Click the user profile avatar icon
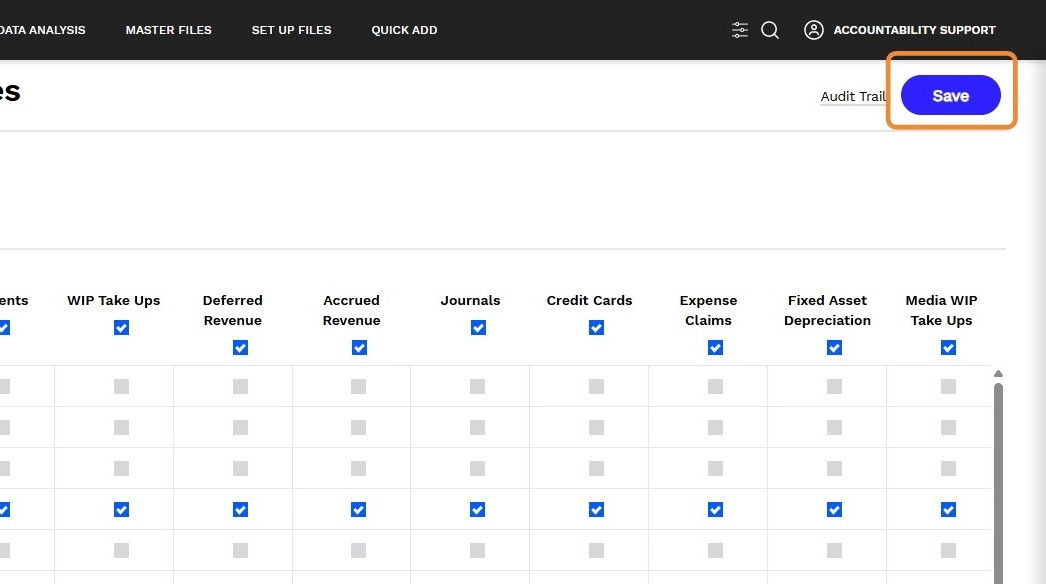 click(x=813, y=30)
